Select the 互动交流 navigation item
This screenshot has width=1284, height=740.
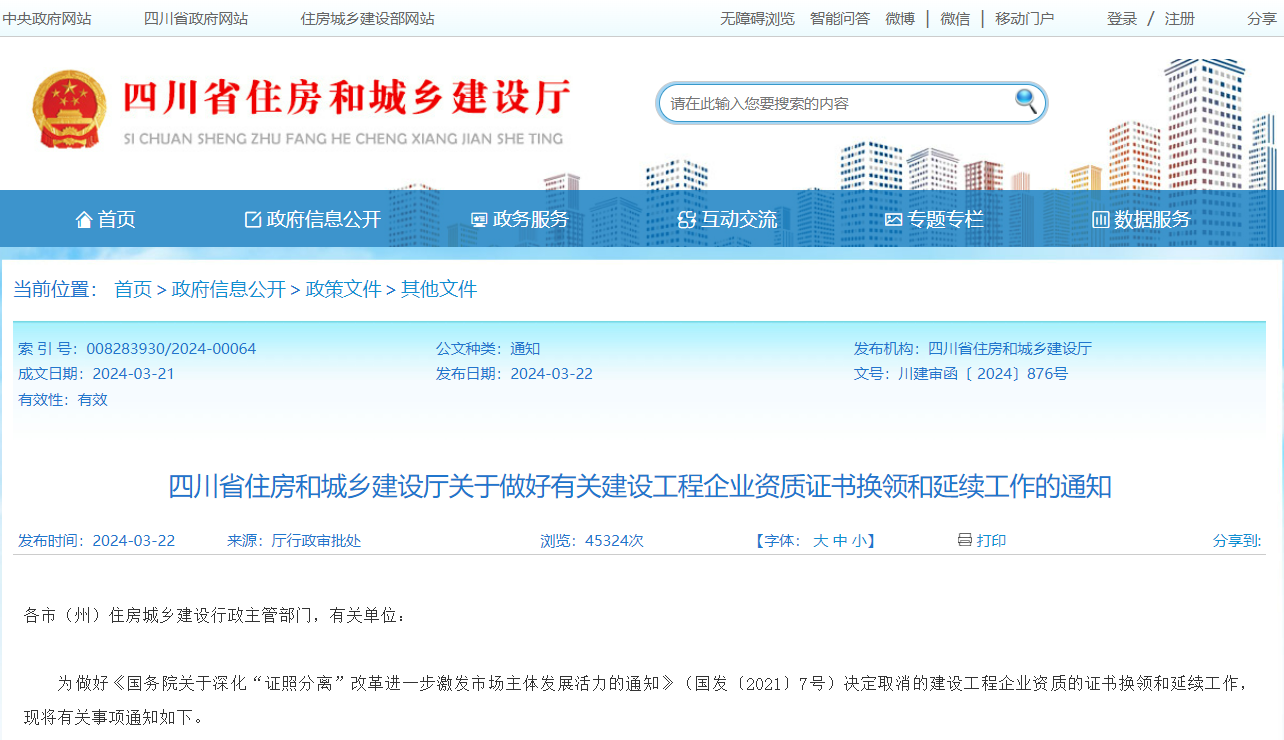[727, 219]
